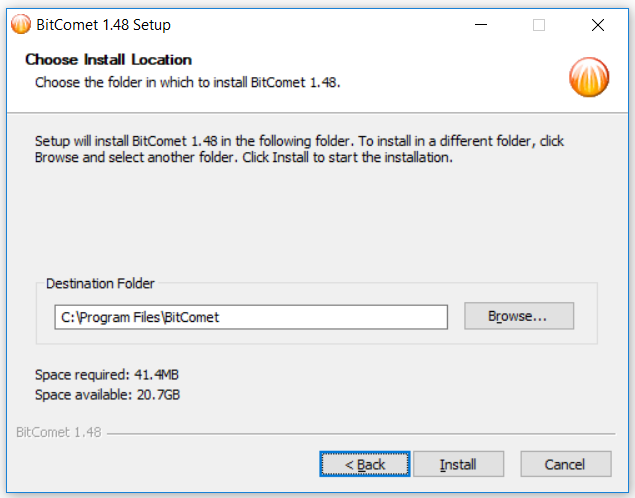
Task: Click the Choose Install Location heading
Action: point(108,60)
